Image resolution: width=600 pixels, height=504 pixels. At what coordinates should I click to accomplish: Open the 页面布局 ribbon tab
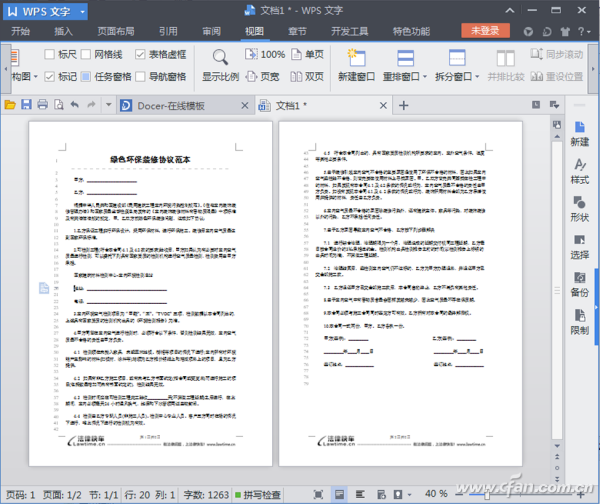point(116,31)
